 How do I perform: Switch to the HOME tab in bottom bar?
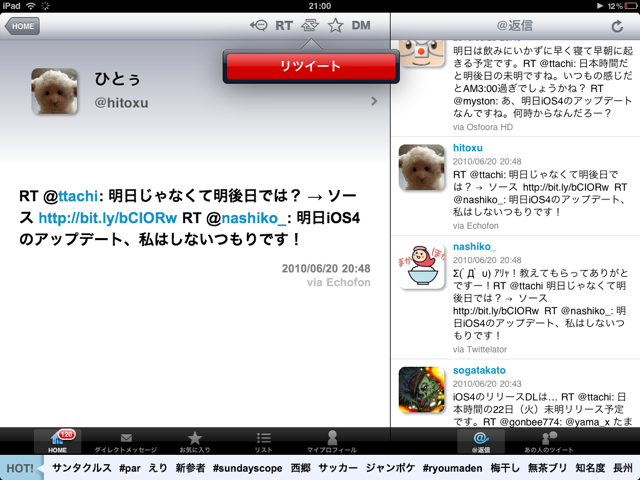click(57, 442)
